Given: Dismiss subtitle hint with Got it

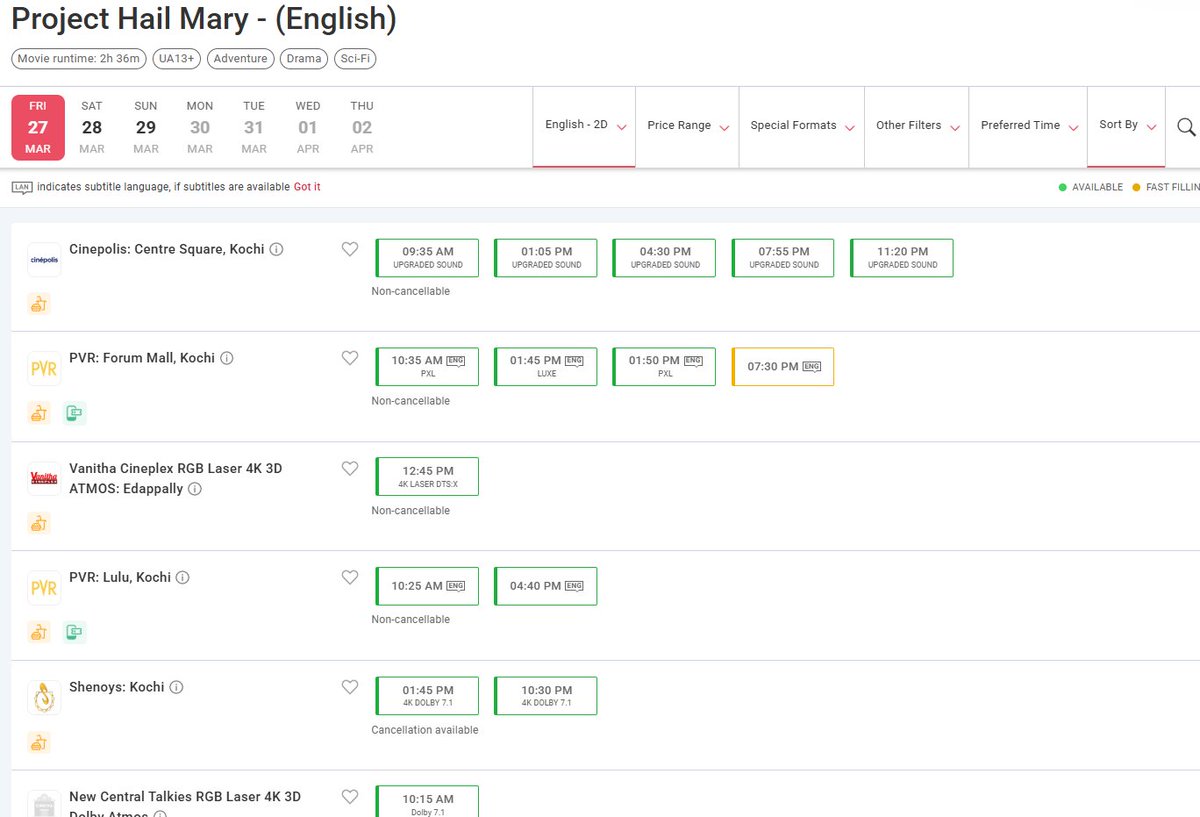Looking at the screenshot, I should [307, 187].
